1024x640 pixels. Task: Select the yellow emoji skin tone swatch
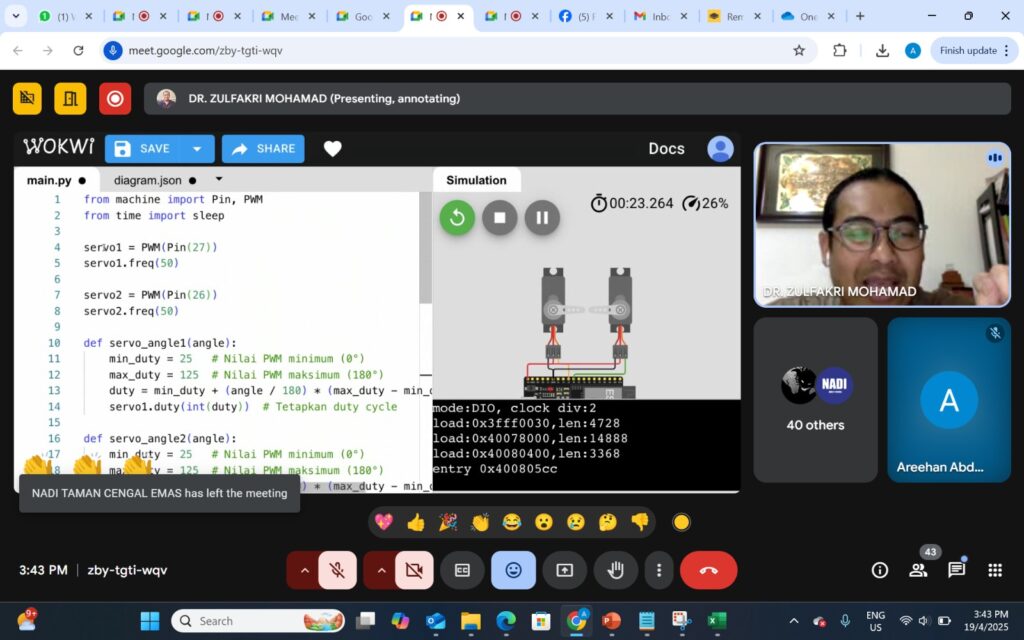tap(681, 522)
